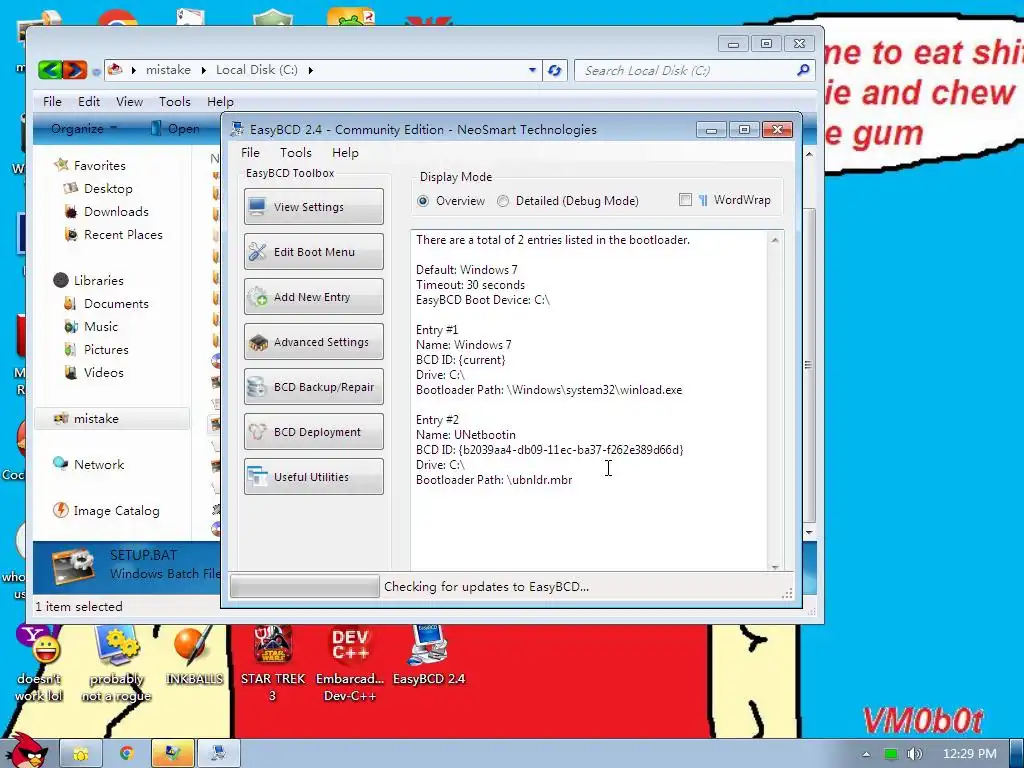Click the SETUP.BAT preview thumbnail
This screenshot has width=1024, height=768.
pos(74,566)
